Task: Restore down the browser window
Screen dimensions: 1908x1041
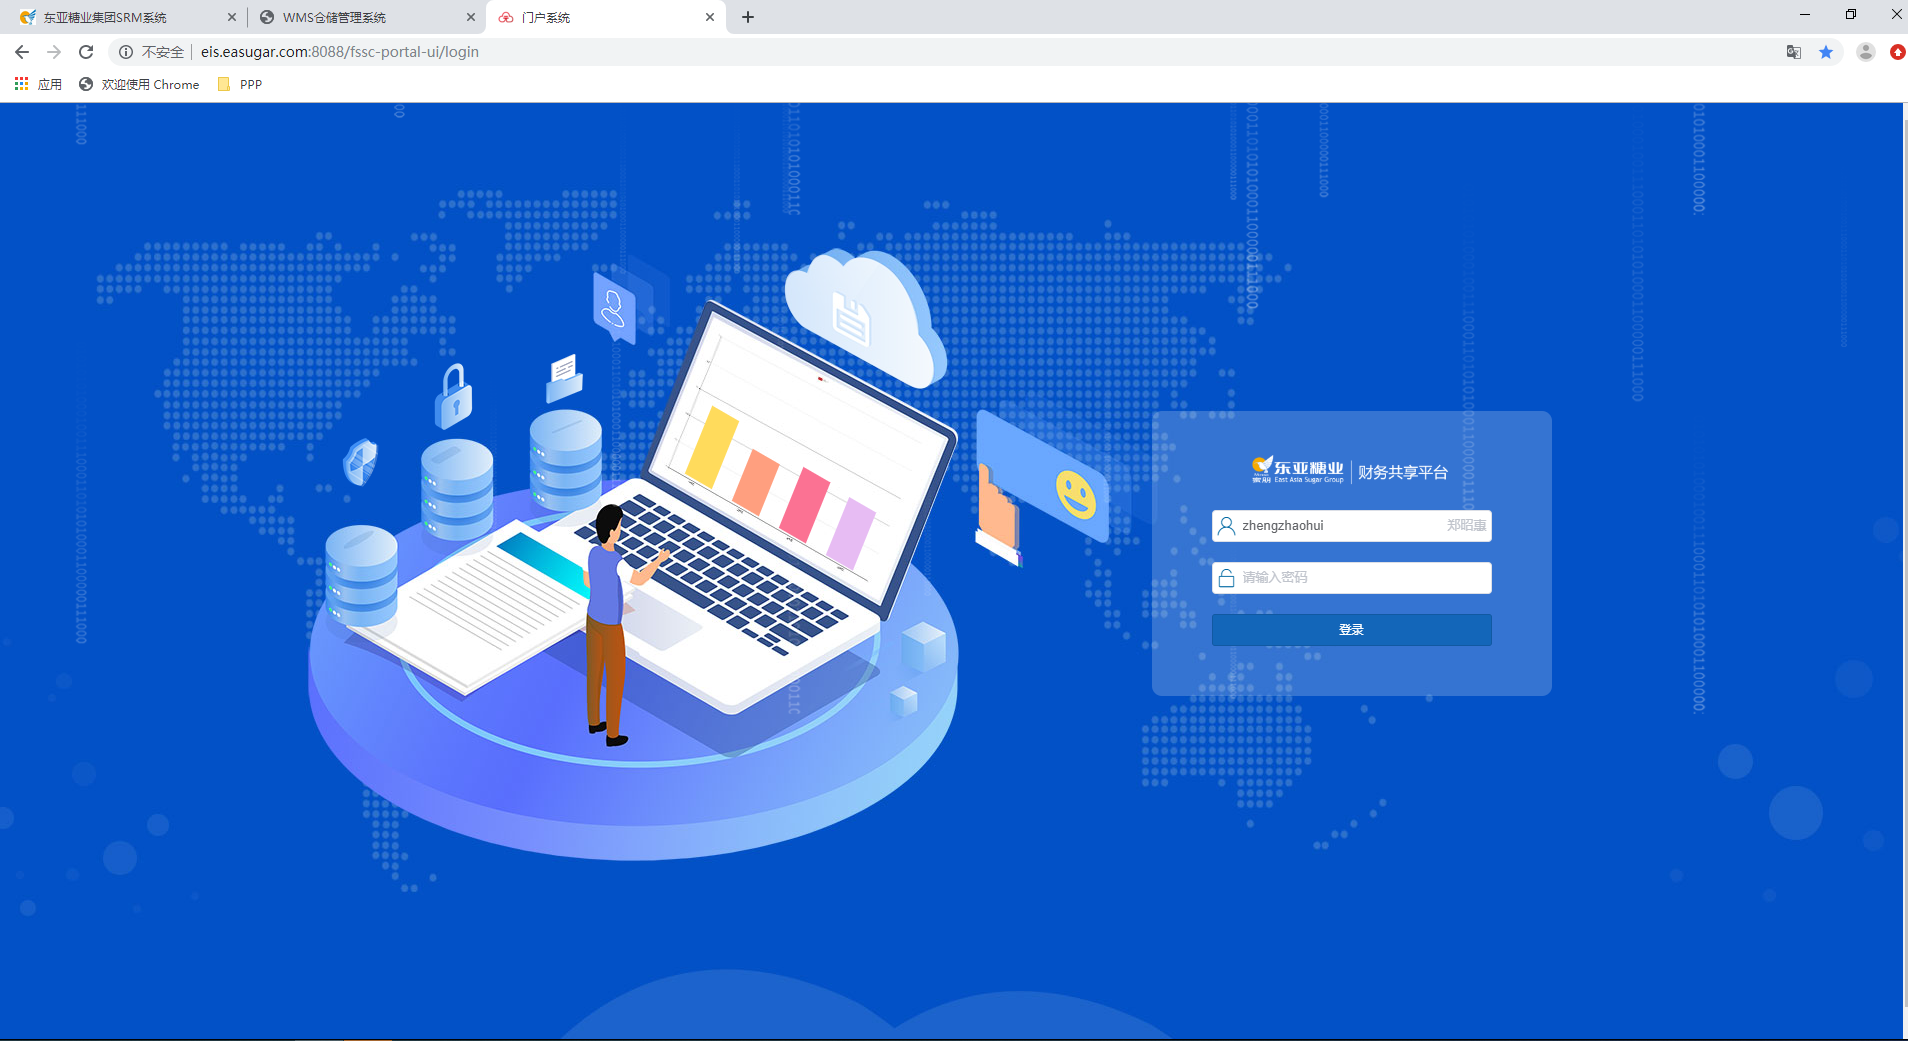Action: [1851, 15]
